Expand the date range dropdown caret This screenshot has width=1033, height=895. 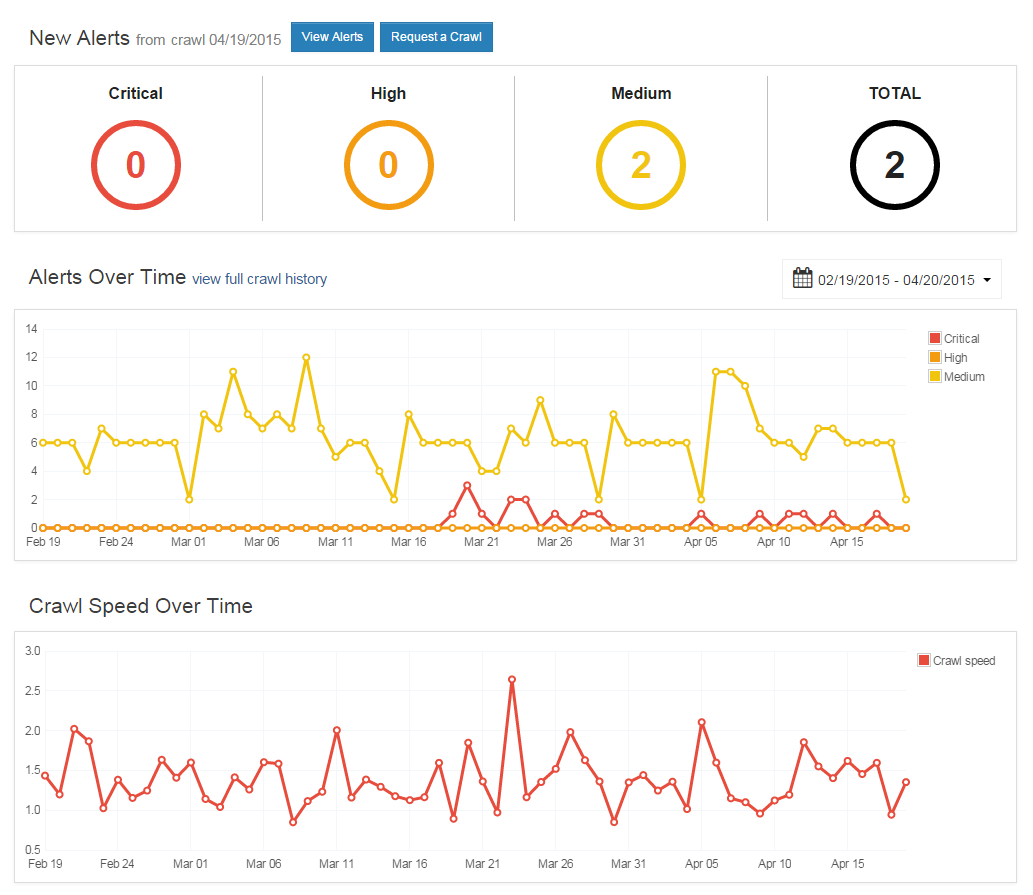(987, 280)
